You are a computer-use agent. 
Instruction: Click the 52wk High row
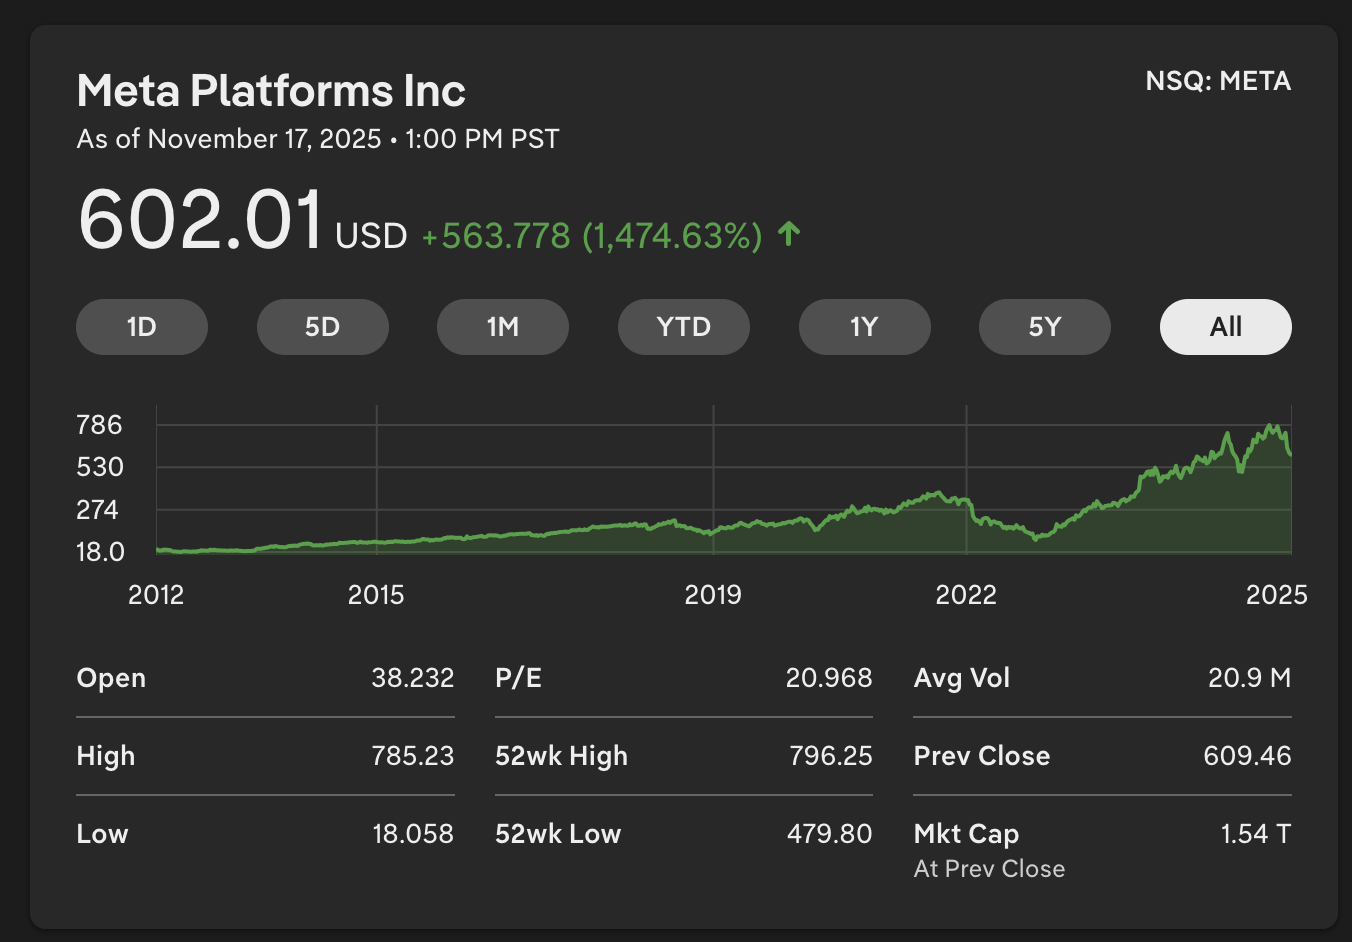pyautogui.click(x=683, y=756)
